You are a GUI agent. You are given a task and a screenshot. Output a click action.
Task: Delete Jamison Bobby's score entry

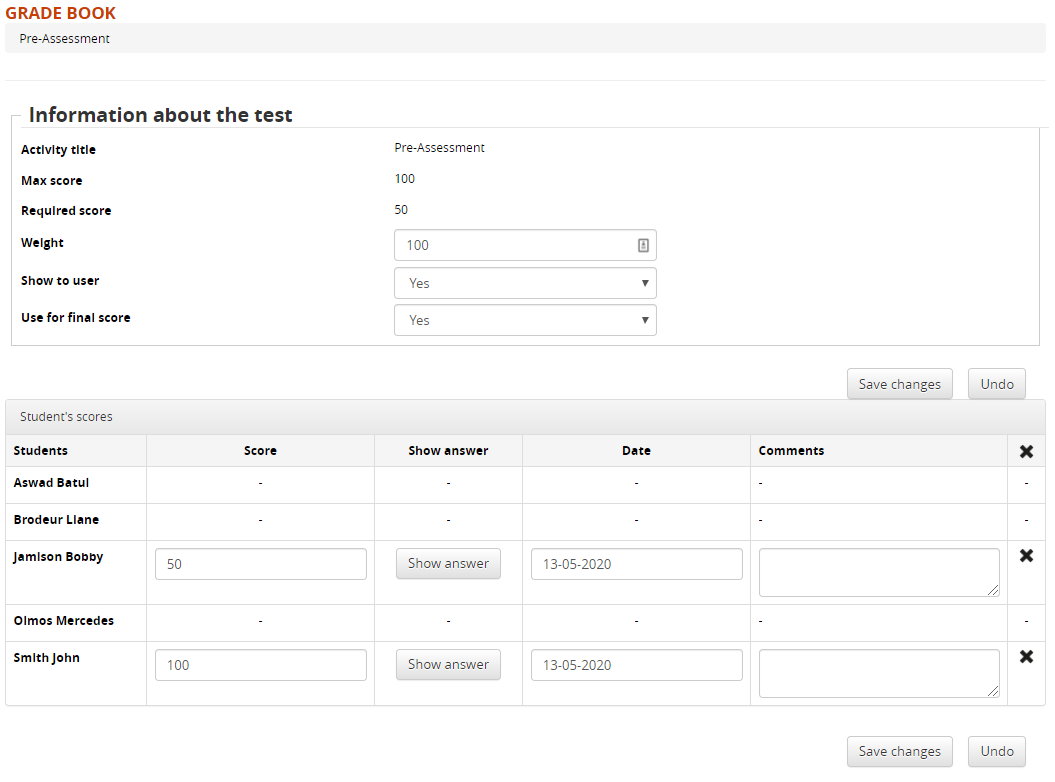(1026, 556)
